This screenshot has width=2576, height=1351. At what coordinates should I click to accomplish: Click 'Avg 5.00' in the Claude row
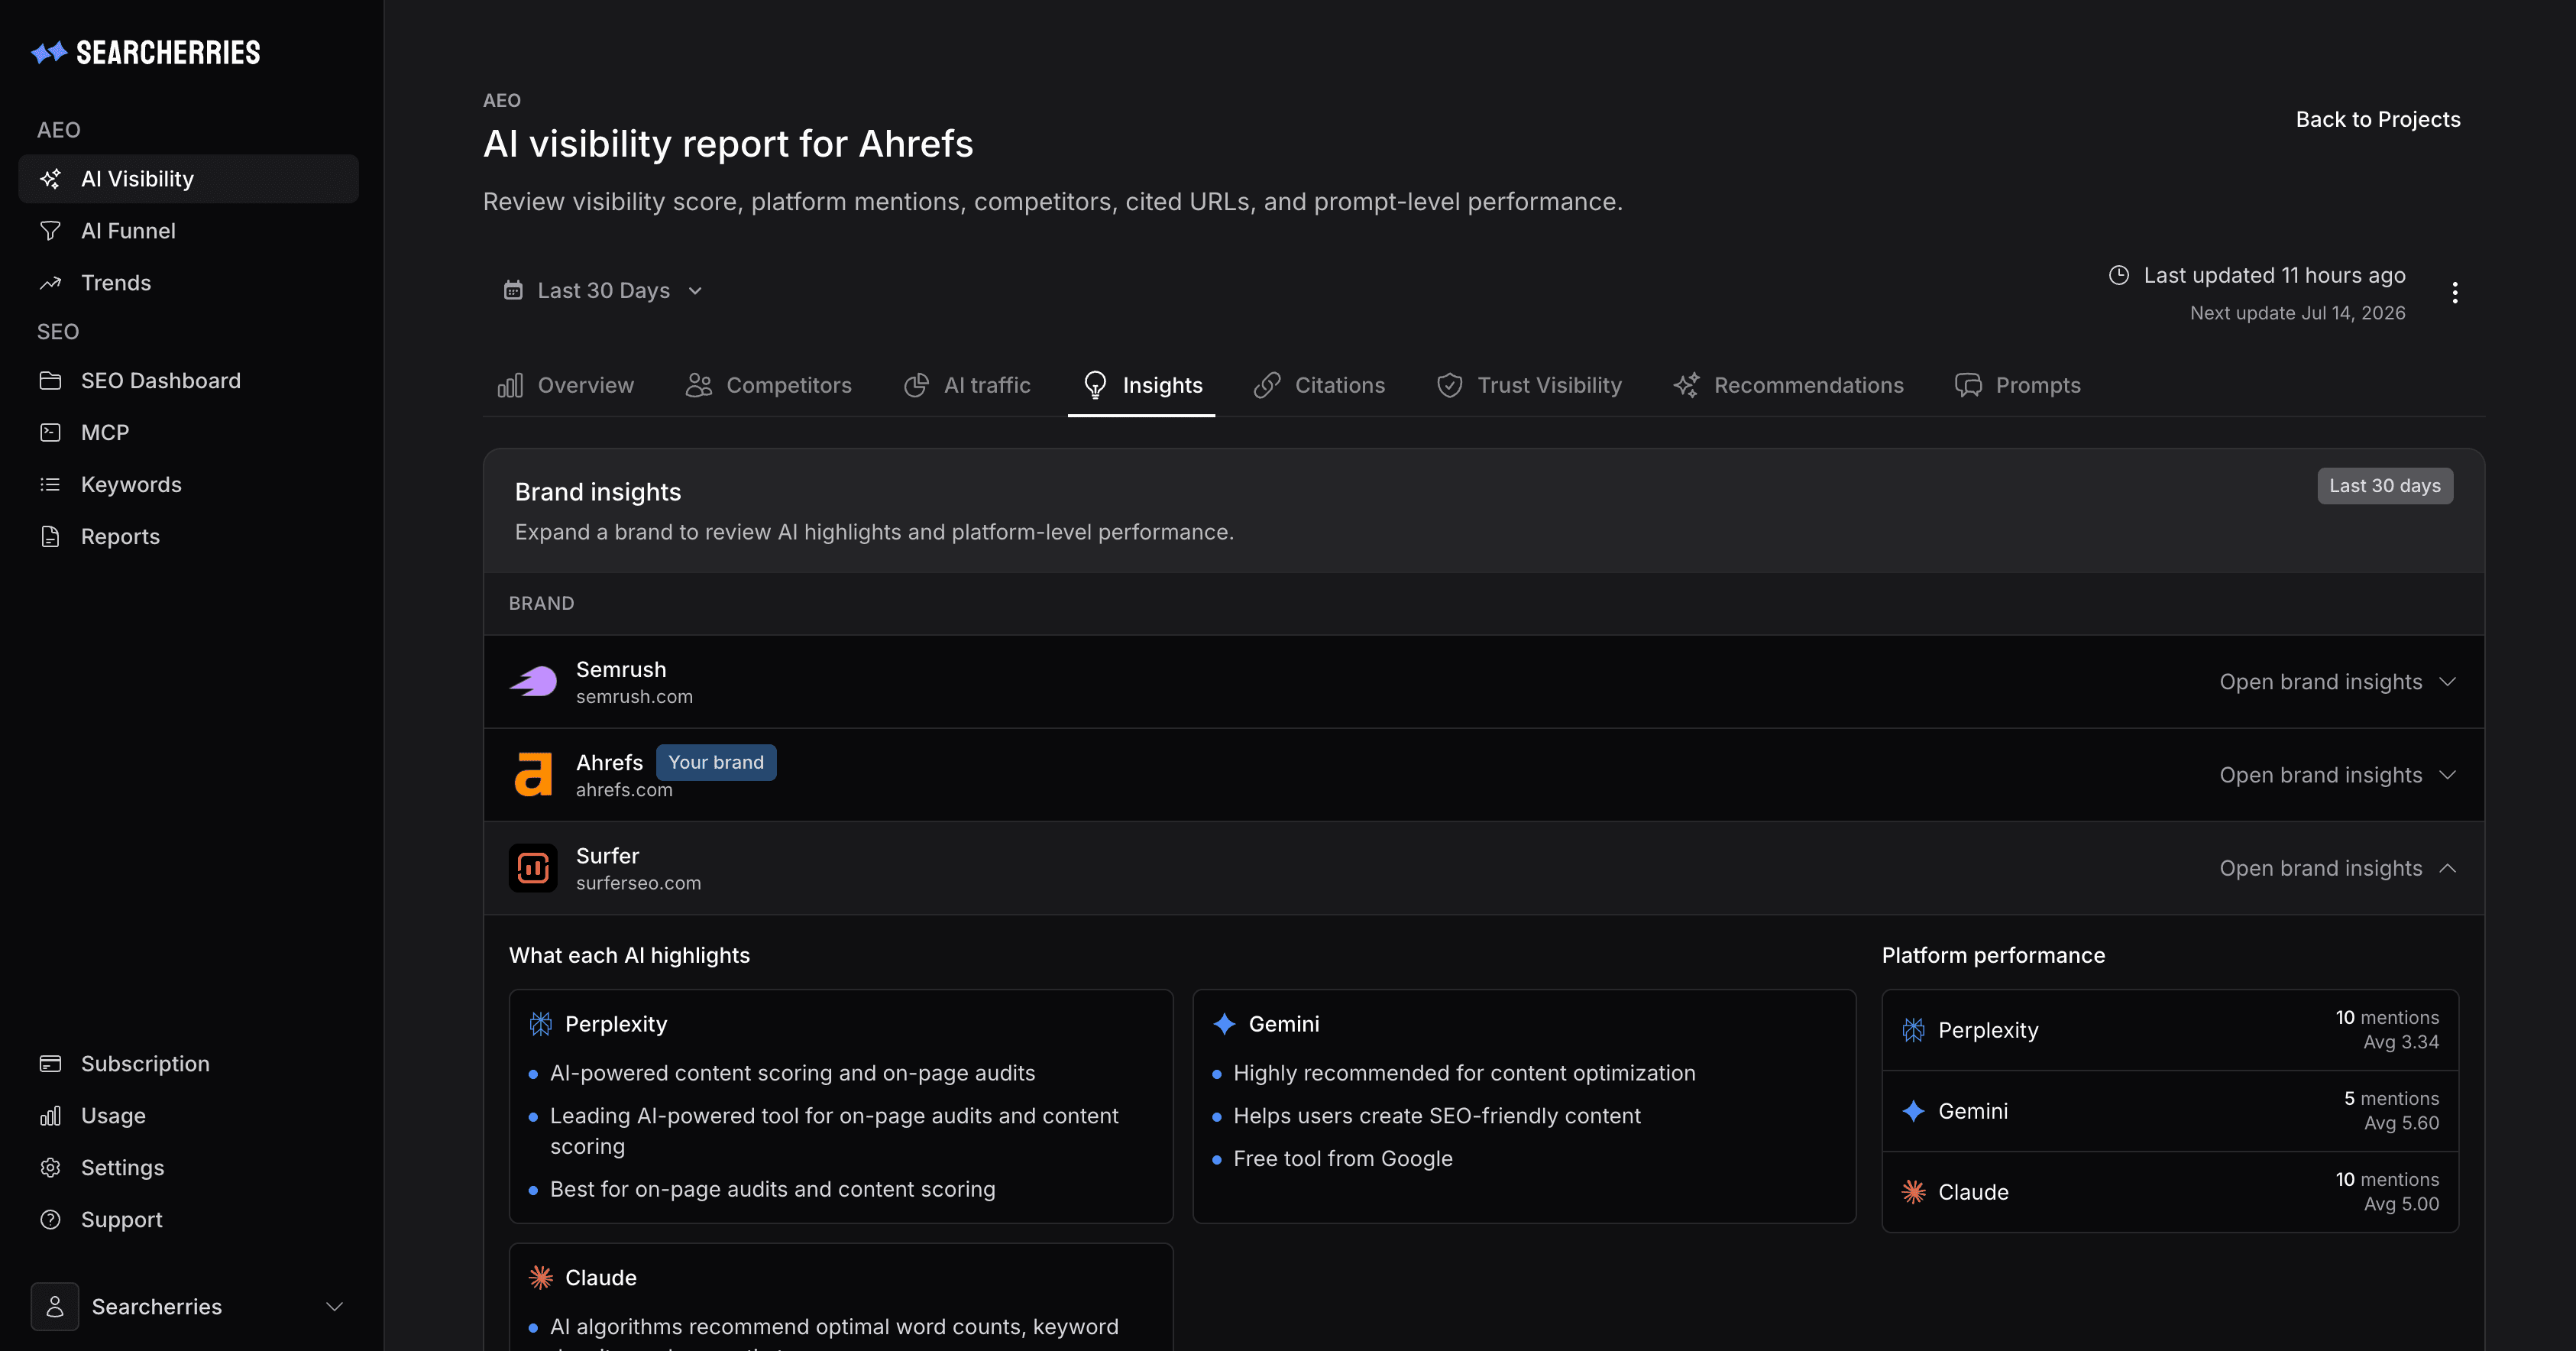pyautogui.click(x=2401, y=1205)
